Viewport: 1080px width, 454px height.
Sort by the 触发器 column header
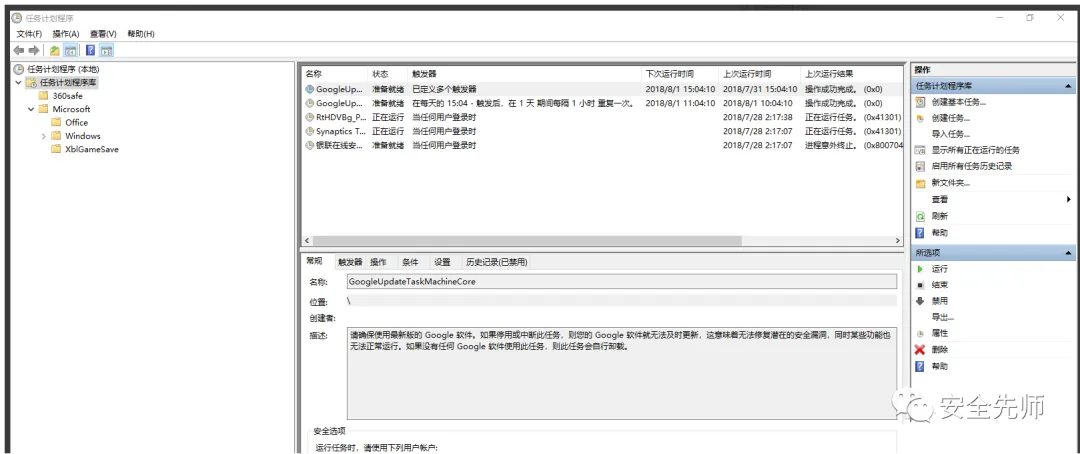[x=525, y=74]
